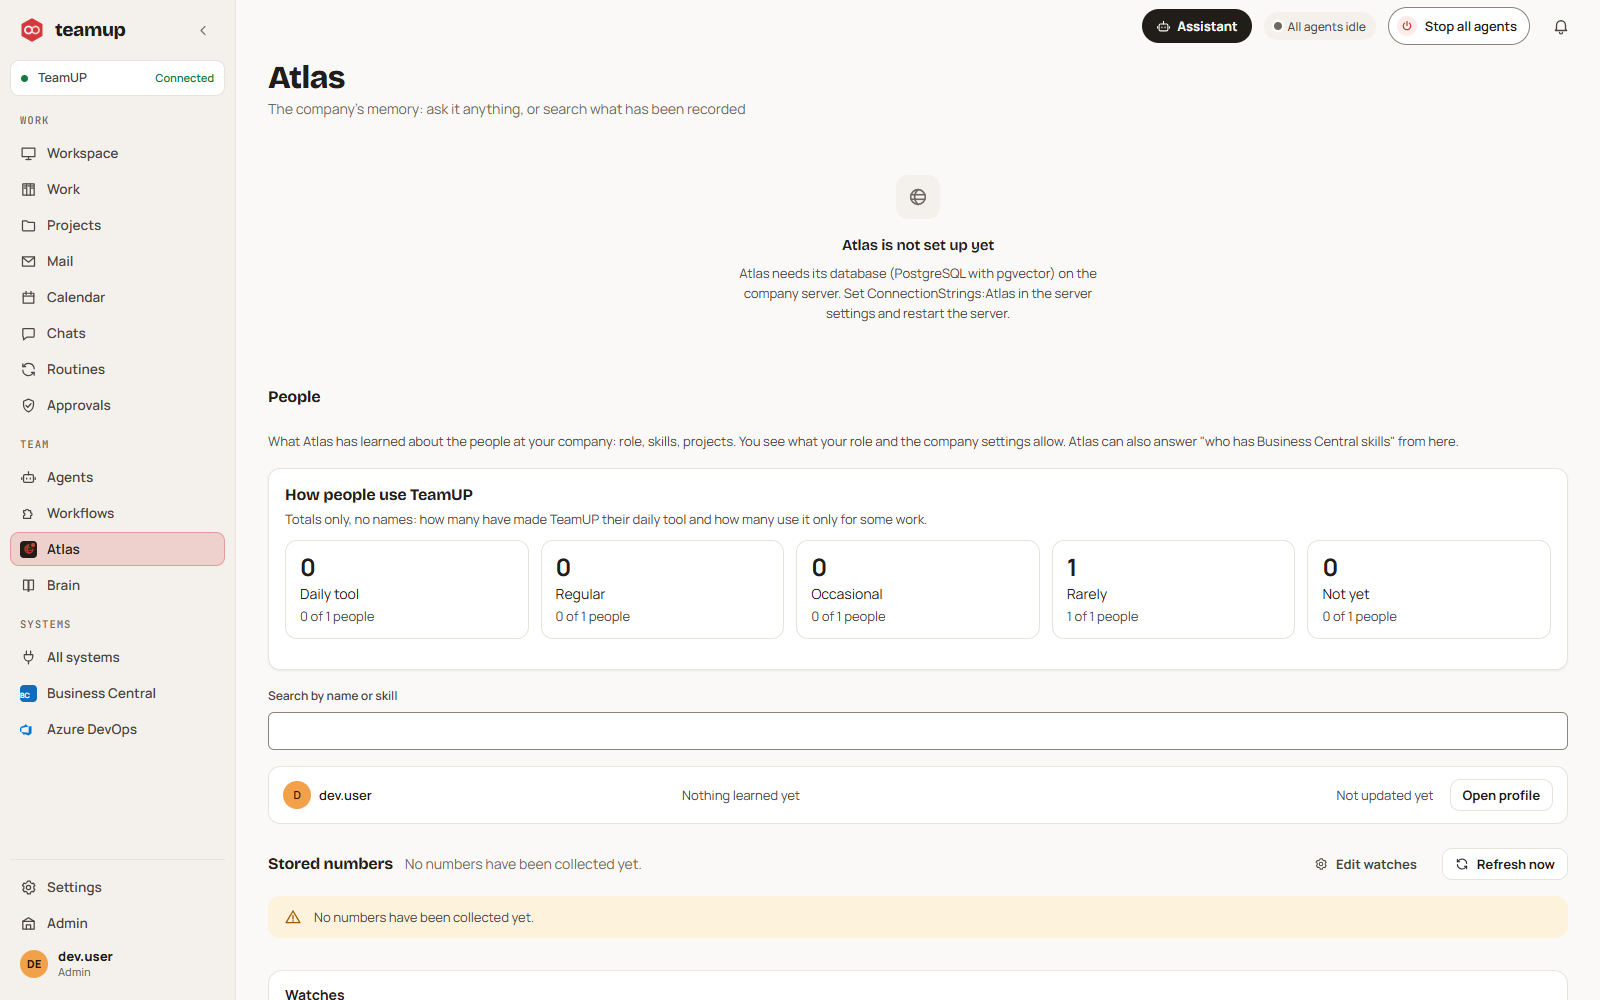Click the 'Not updated yet' text
The width and height of the screenshot is (1600, 1000).
click(1384, 796)
